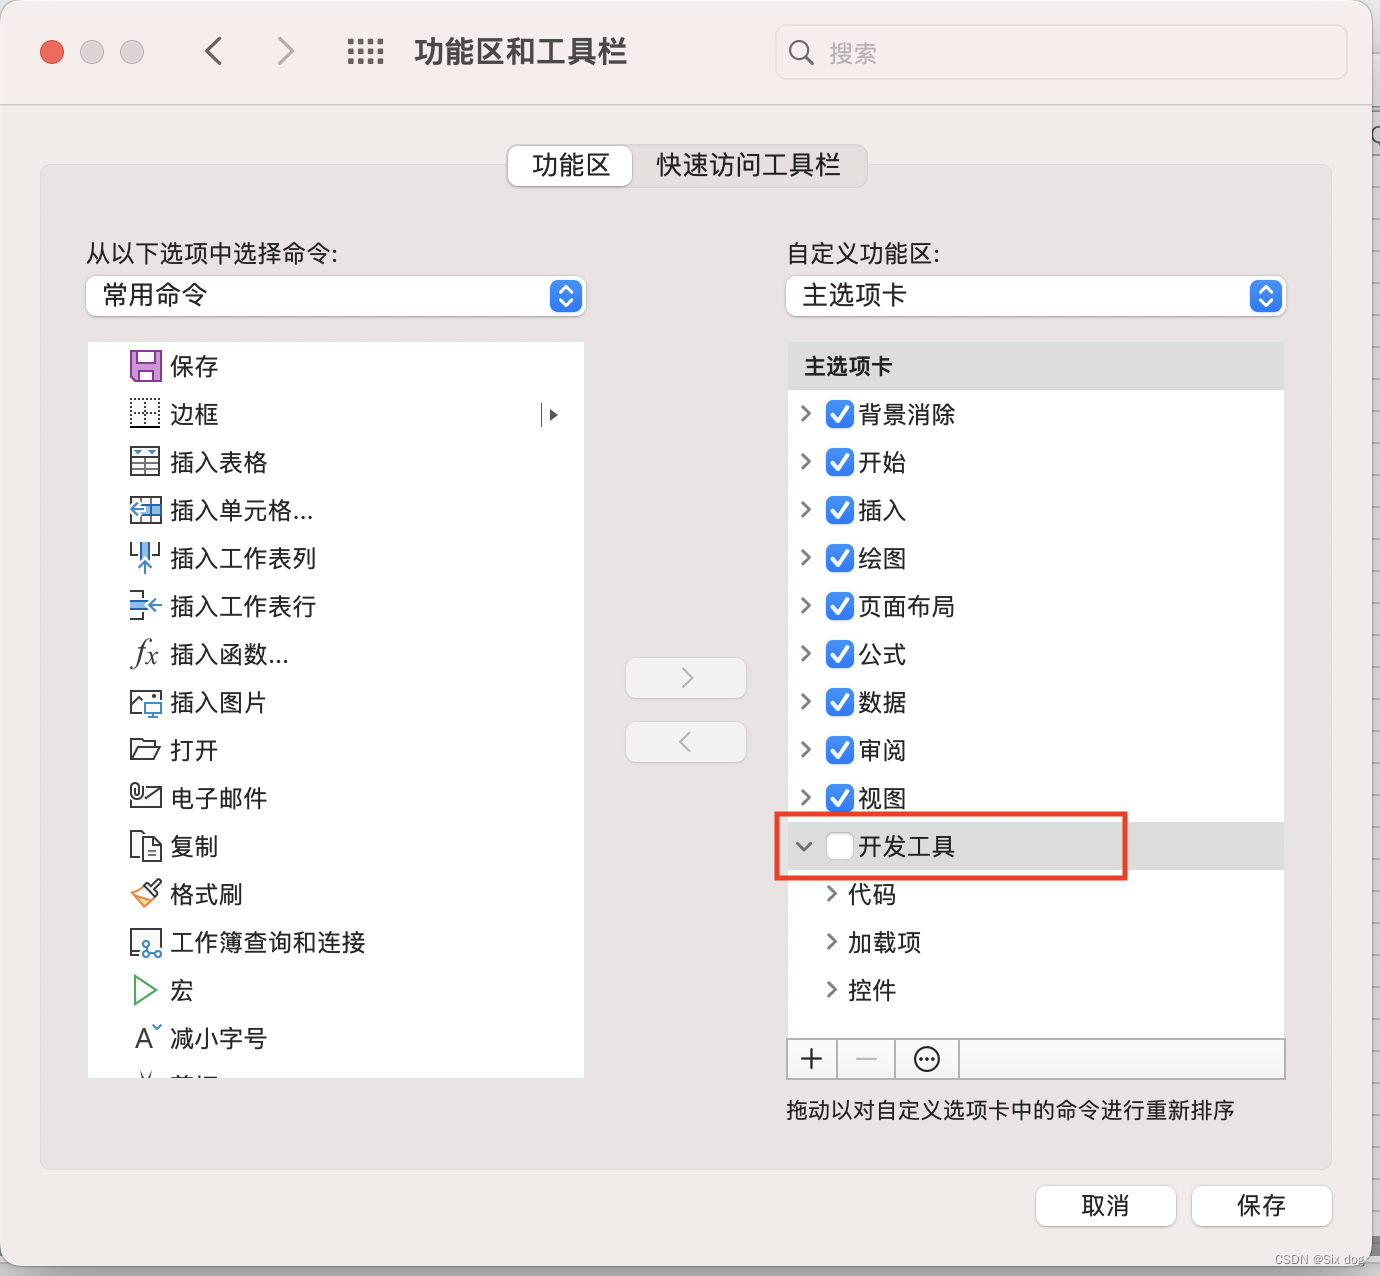
Task: Expand the 控件 subgroup
Action: [x=832, y=989]
